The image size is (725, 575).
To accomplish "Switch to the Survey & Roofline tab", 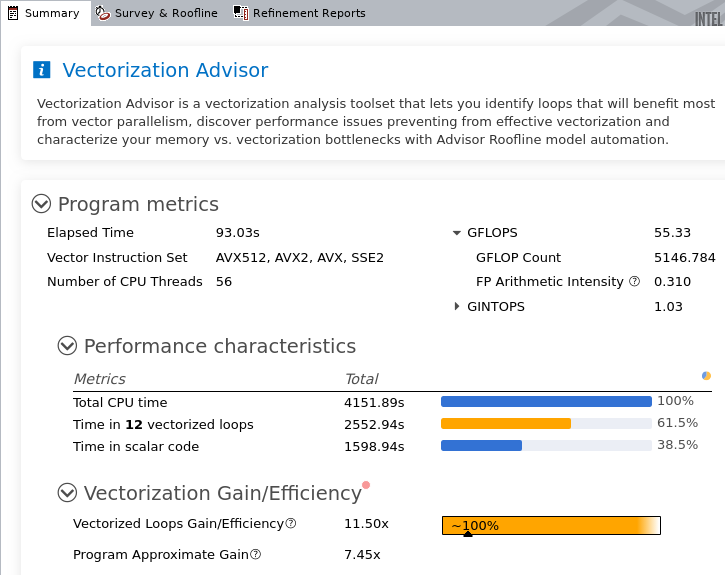I will point(166,13).
